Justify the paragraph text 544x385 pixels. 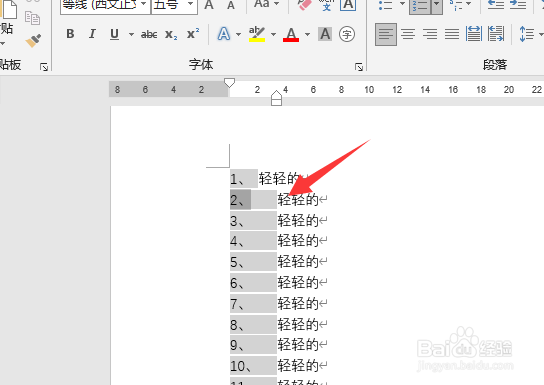452,34
